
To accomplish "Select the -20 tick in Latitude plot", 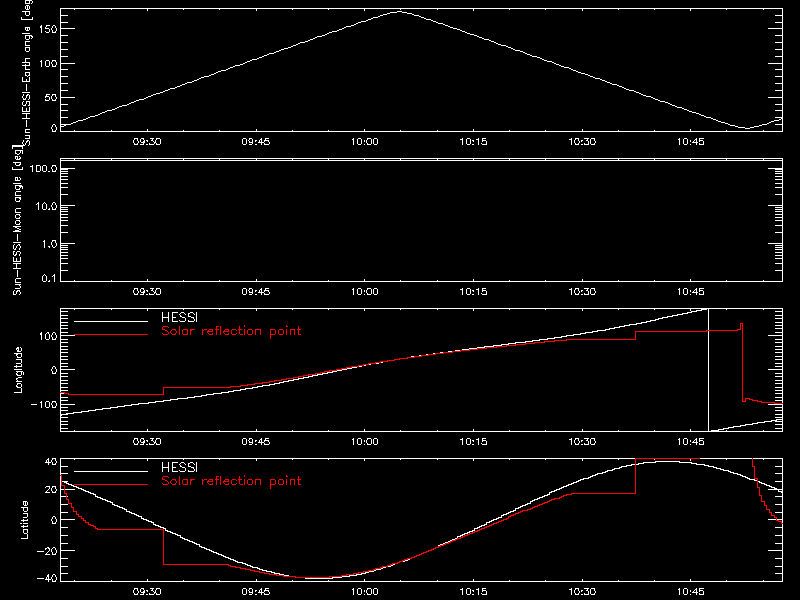I will pos(47,551).
